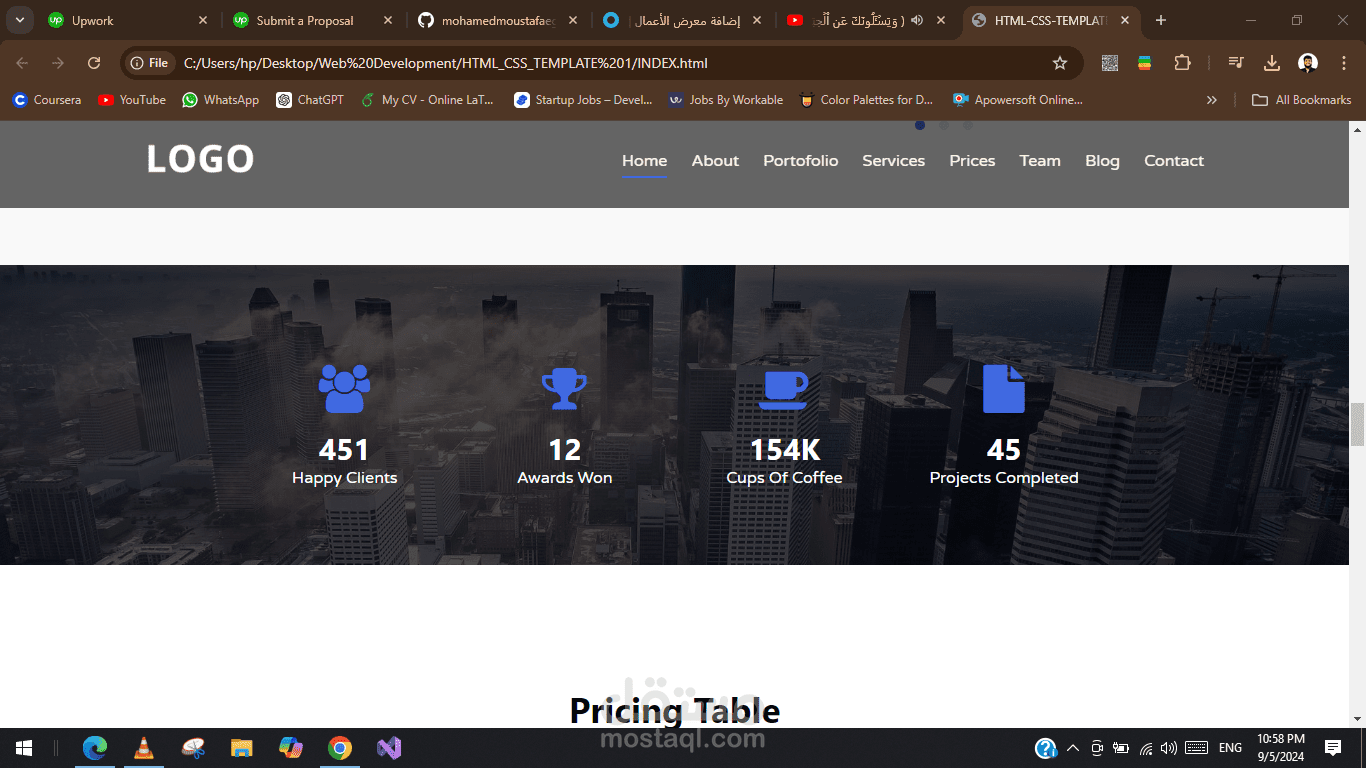Open Chrome downloads
Image resolution: width=1366 pixels, height=768 pixels.
(1272, 63)
